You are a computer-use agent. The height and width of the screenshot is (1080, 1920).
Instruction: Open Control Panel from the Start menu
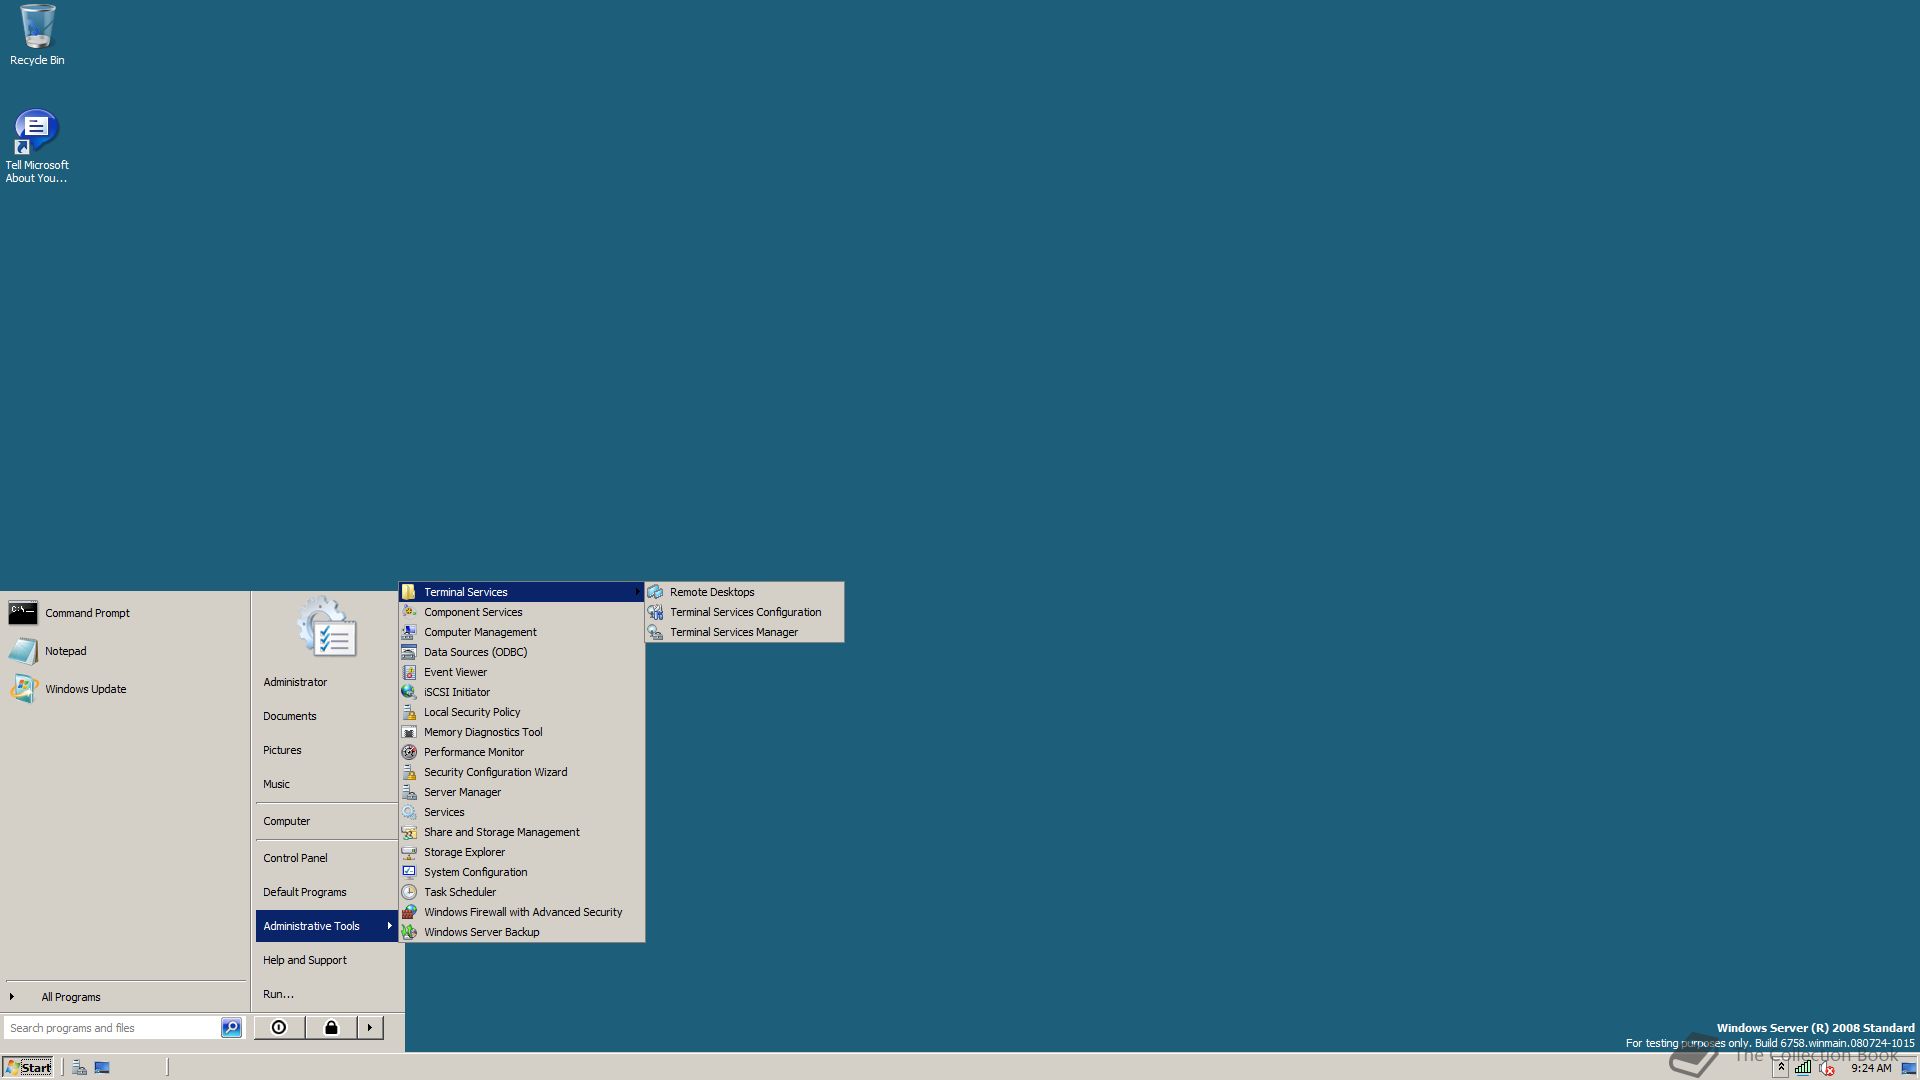click(x=295, y=858)
